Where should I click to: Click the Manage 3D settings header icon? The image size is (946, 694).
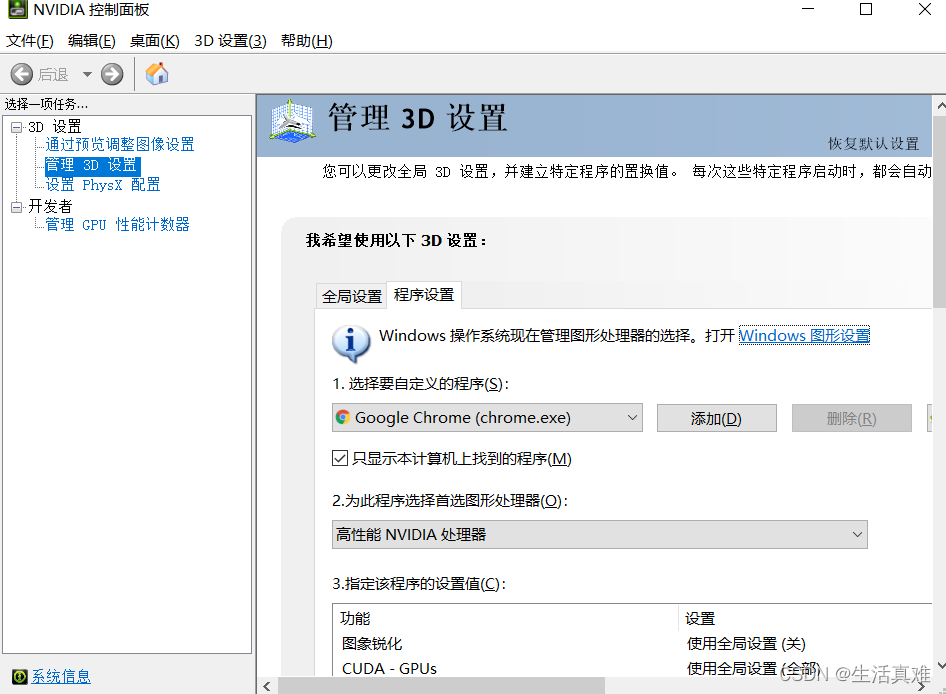pyautogui.click(x=293, y=121)
